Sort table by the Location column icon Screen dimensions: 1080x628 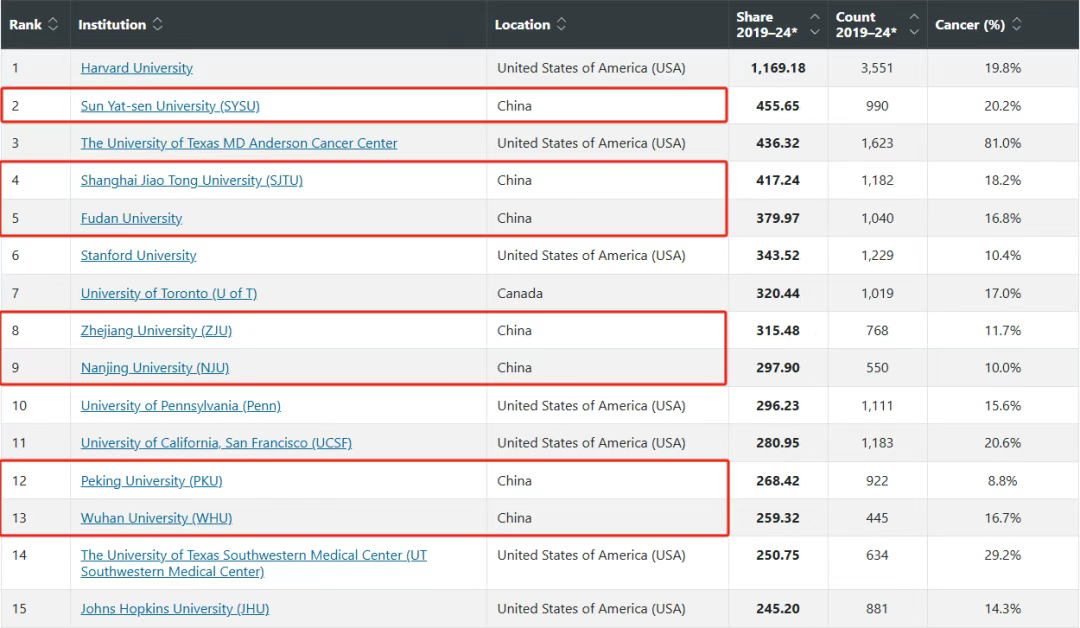point(561,25)
